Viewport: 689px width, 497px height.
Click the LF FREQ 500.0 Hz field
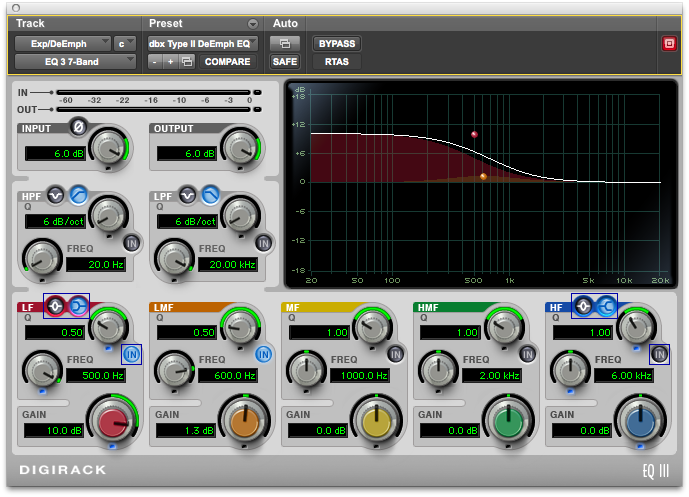click(96, 376)
